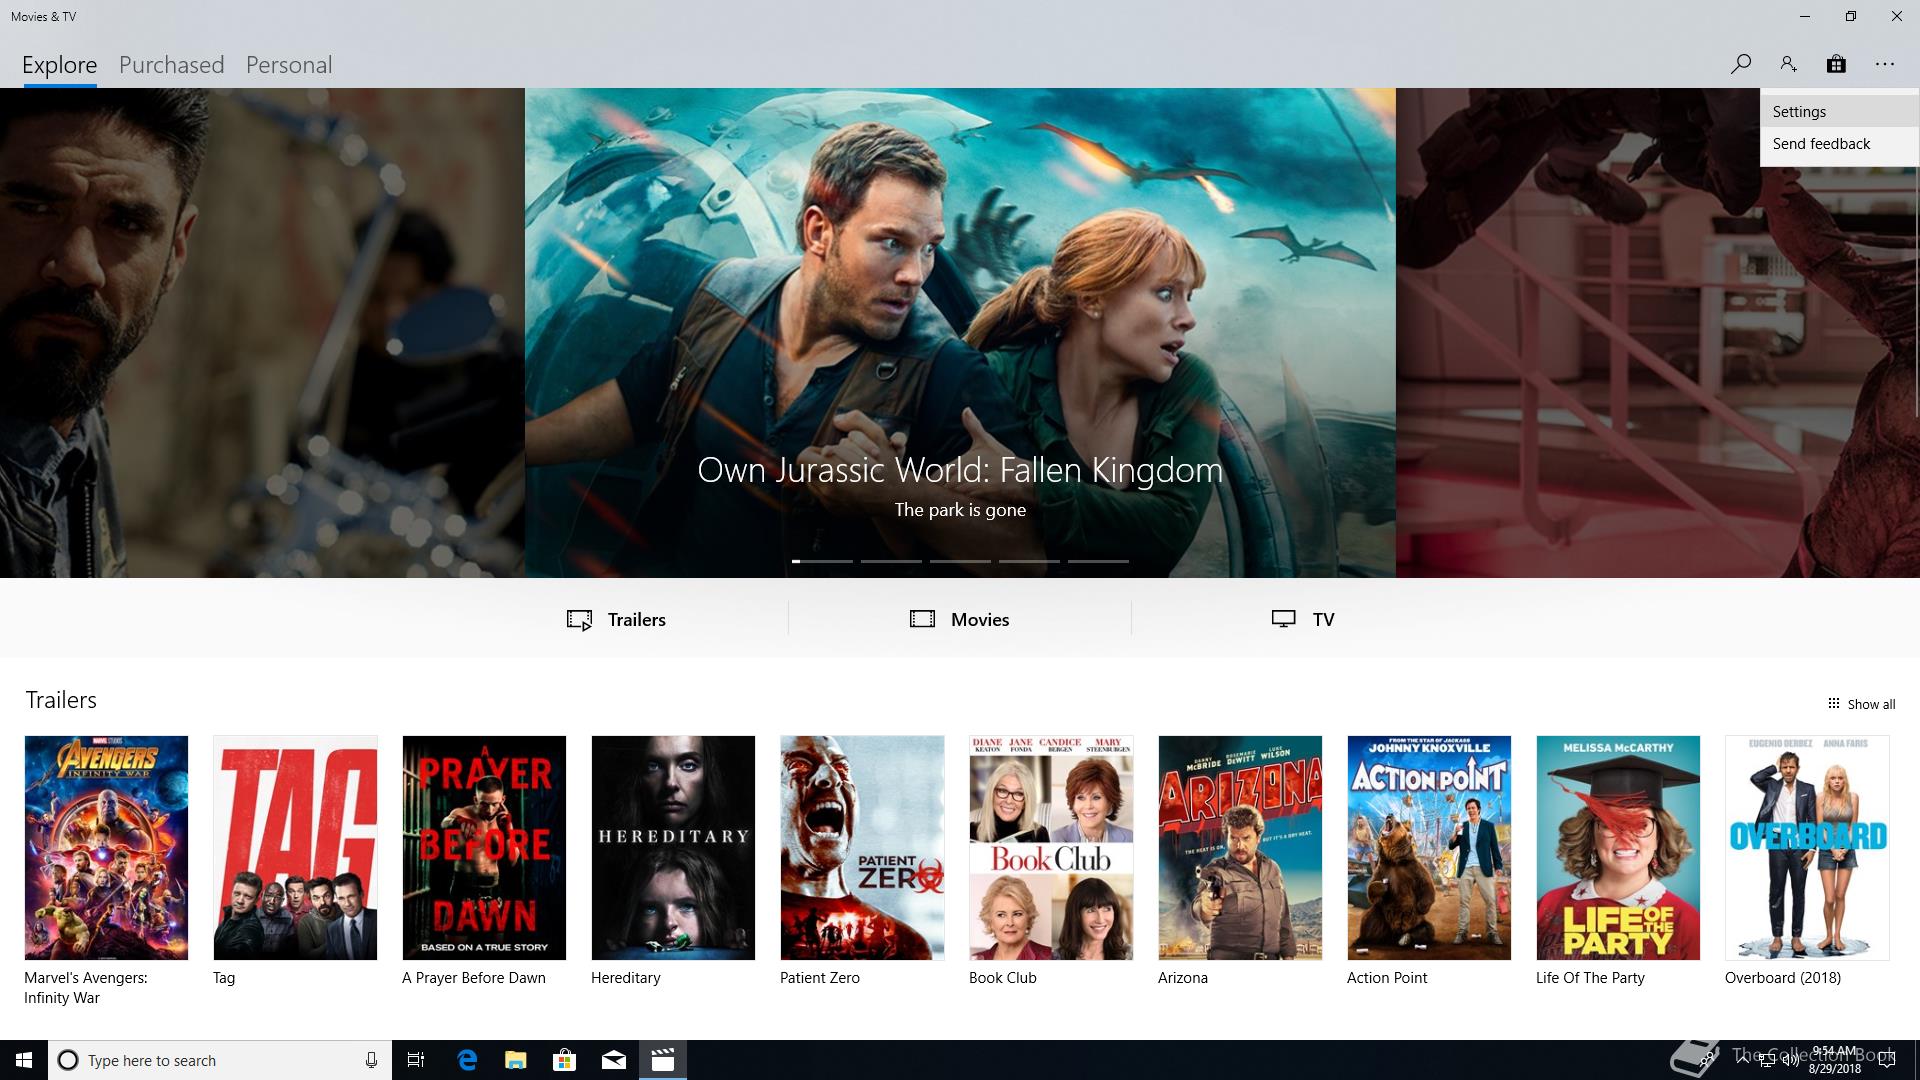Go to the fifth carousel slide indicator

point(1098,561)
